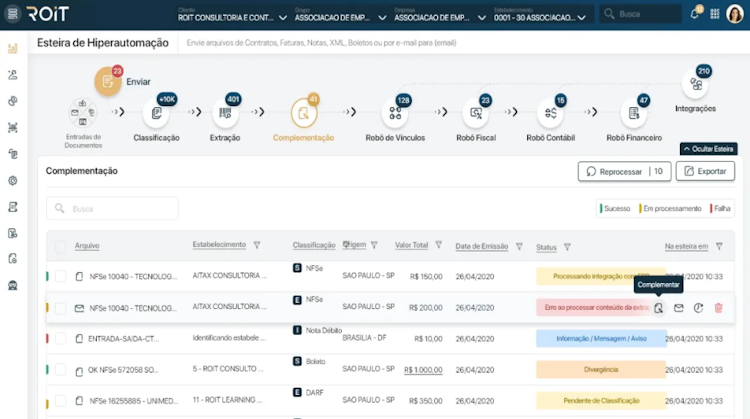Click the ROIT logo
This screenshot has width=750, height=419.
click(x=48, y=14)
